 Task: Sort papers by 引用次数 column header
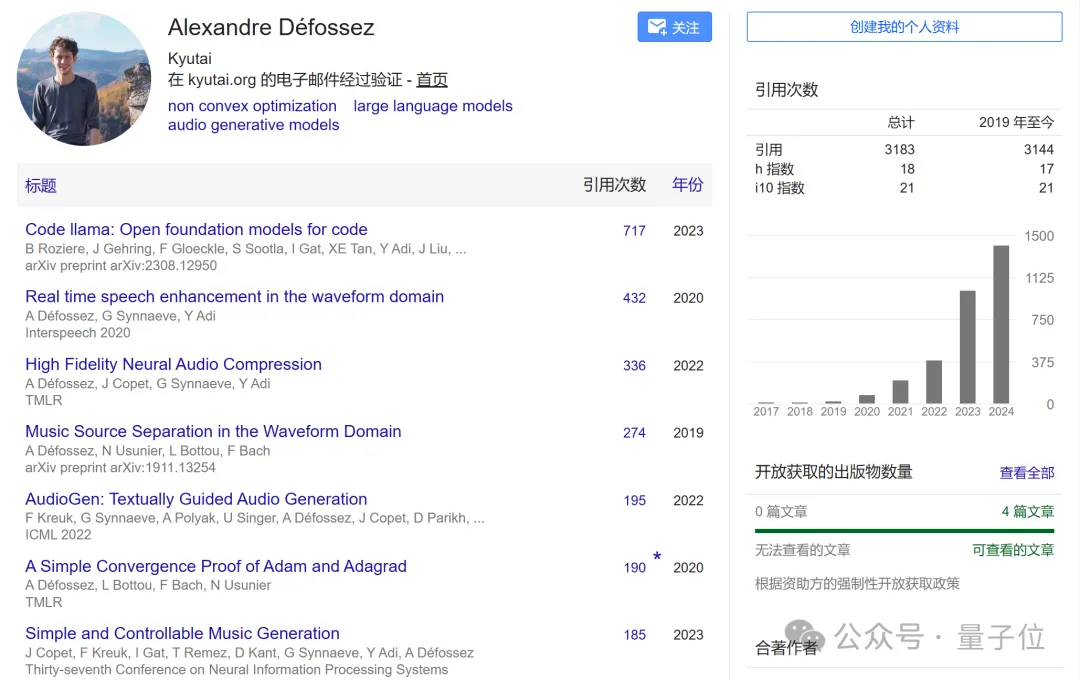click(x=614, y=185)
